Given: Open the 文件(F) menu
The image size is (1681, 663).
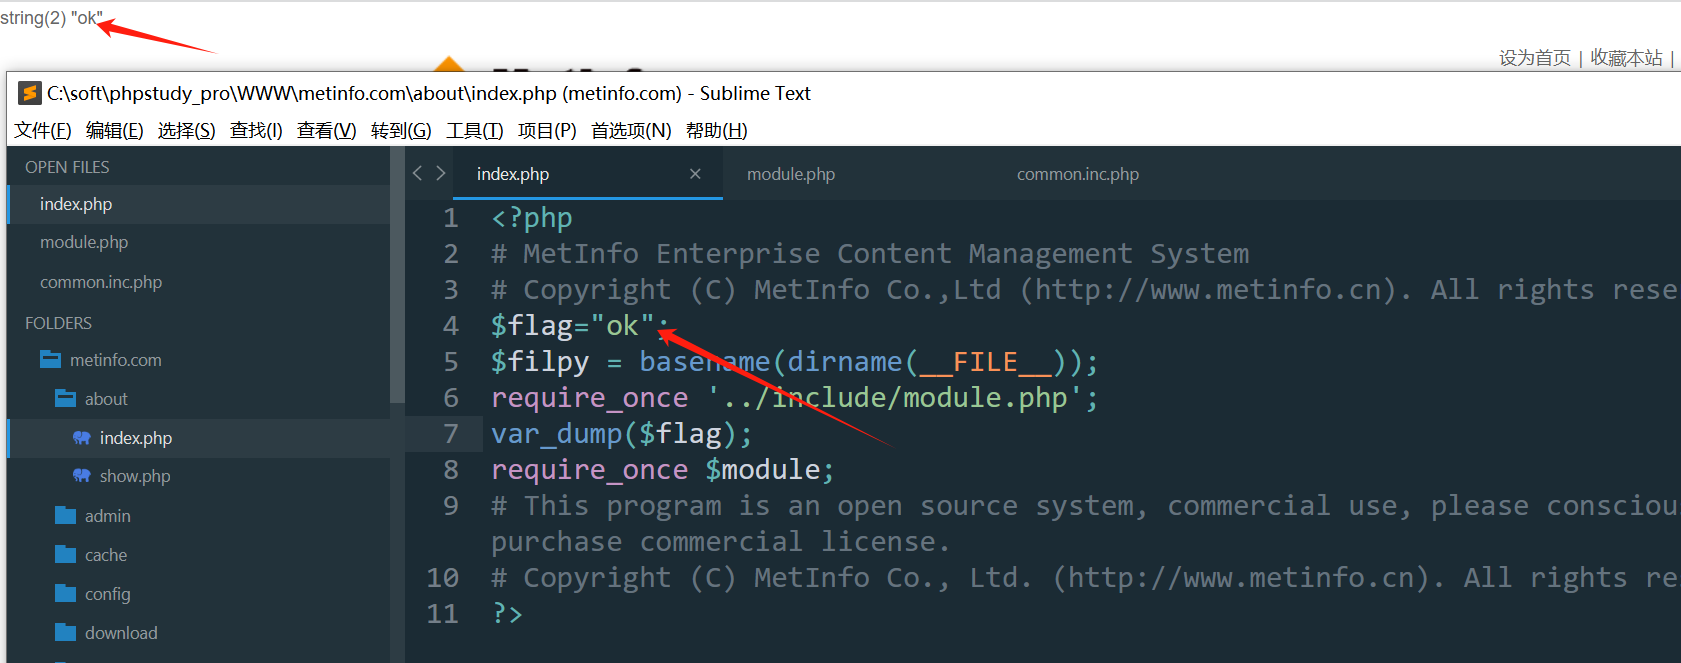Looking at the screenshot, I should [x=42, y=131].
